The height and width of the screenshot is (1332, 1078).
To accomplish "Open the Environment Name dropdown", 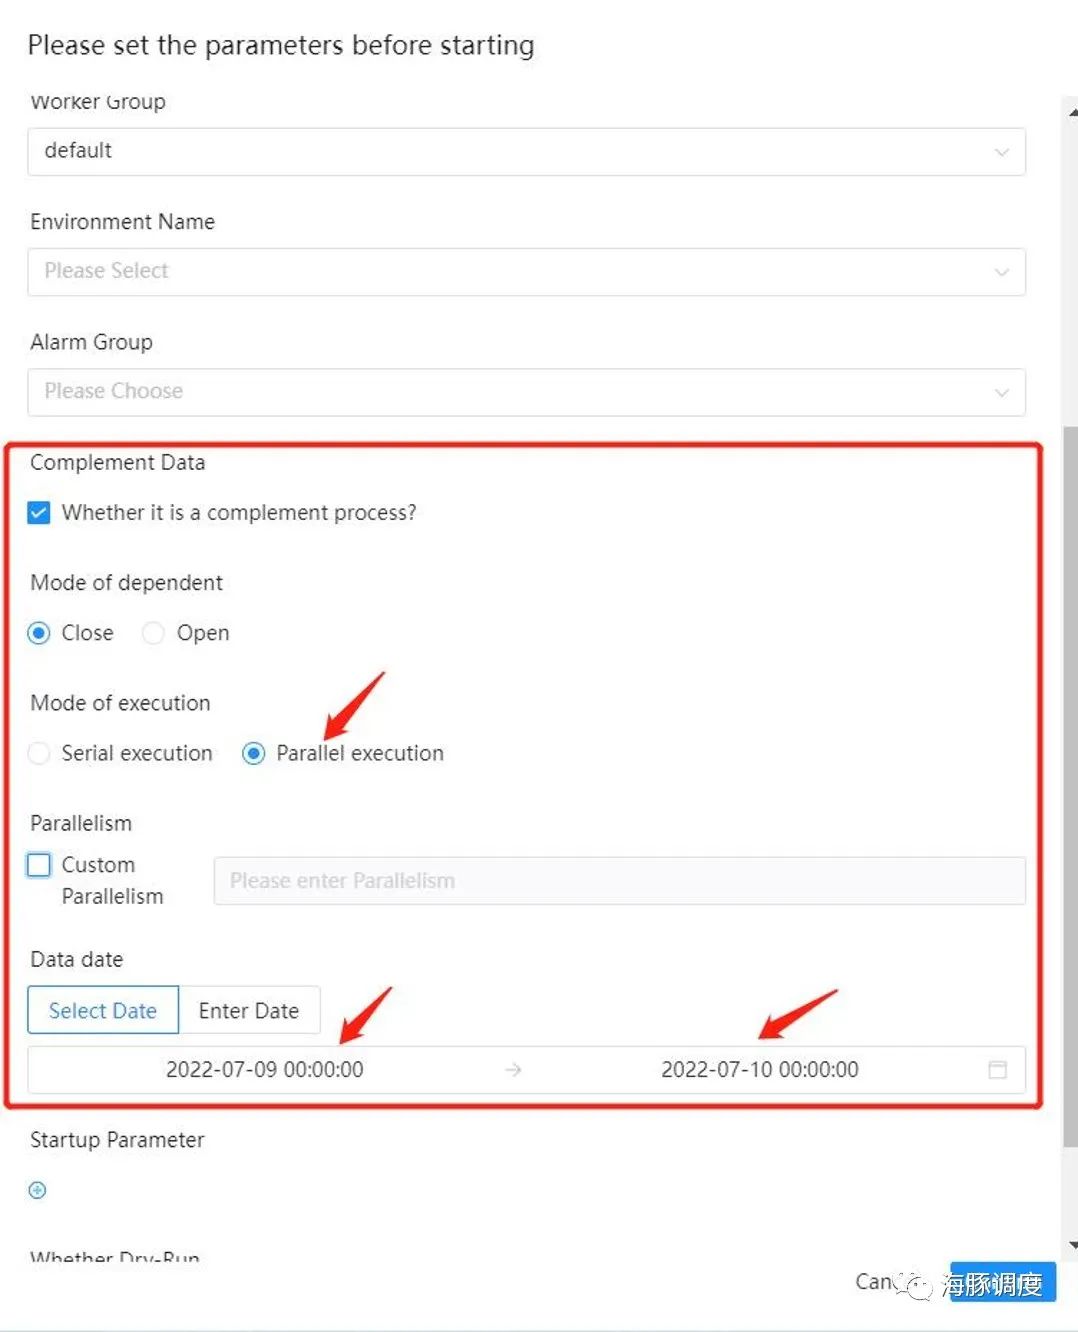I will 526,272.
